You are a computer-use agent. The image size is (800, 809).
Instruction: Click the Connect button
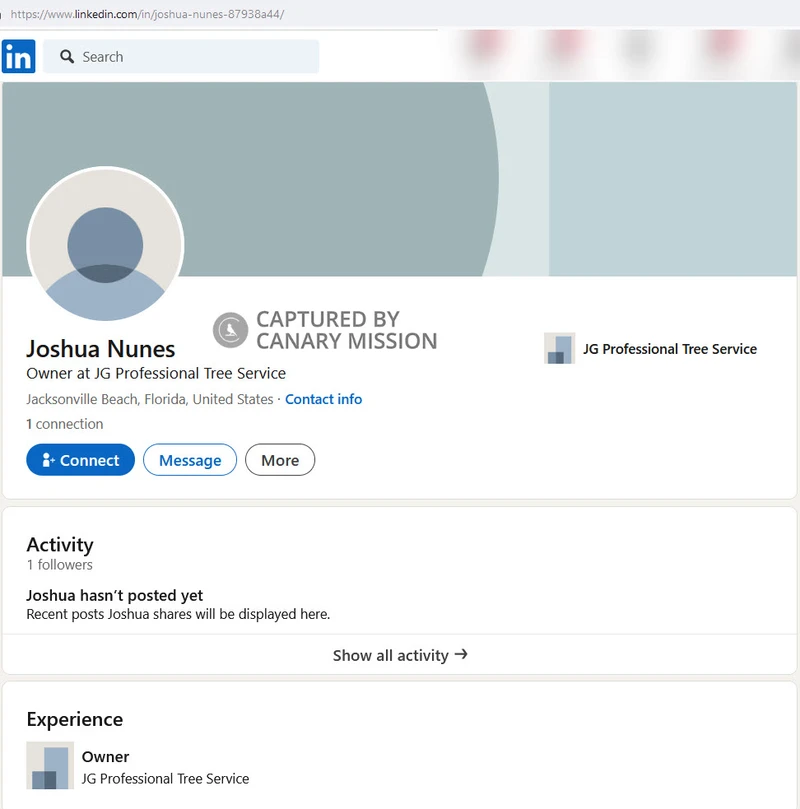coord(80,460)
